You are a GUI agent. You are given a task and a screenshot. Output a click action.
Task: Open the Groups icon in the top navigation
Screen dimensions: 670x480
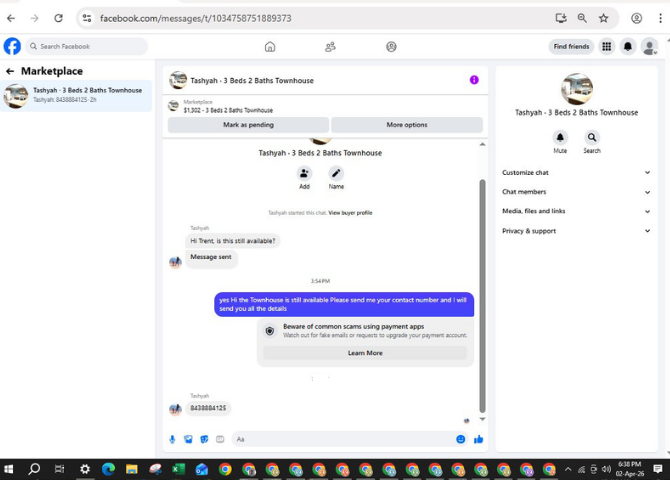pos(391,47)
